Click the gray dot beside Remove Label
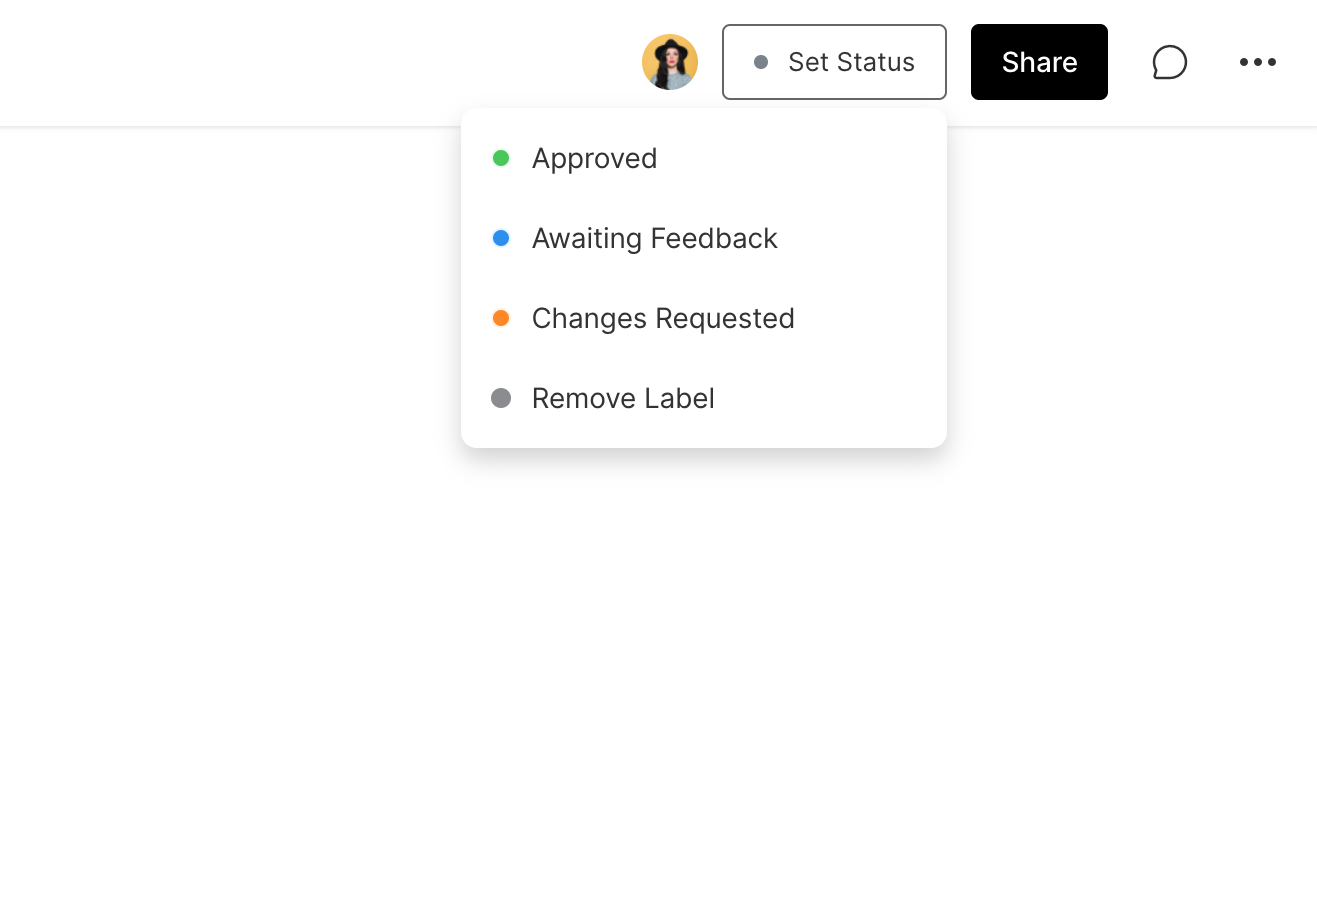This screenshot has width=1317, height=918. 501,398
